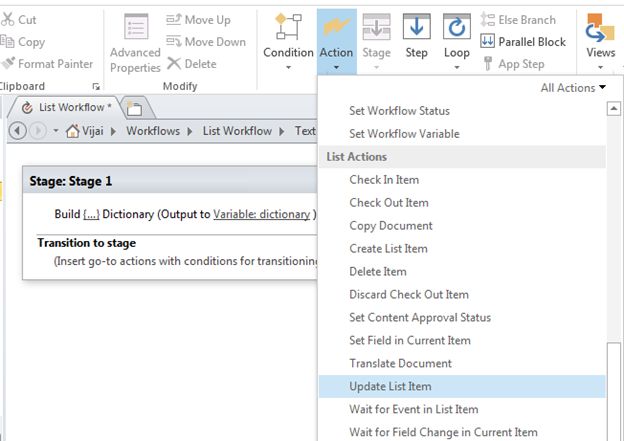Click the App Step icon
This screenshot has height=441, width=624.
click(488, 63)
